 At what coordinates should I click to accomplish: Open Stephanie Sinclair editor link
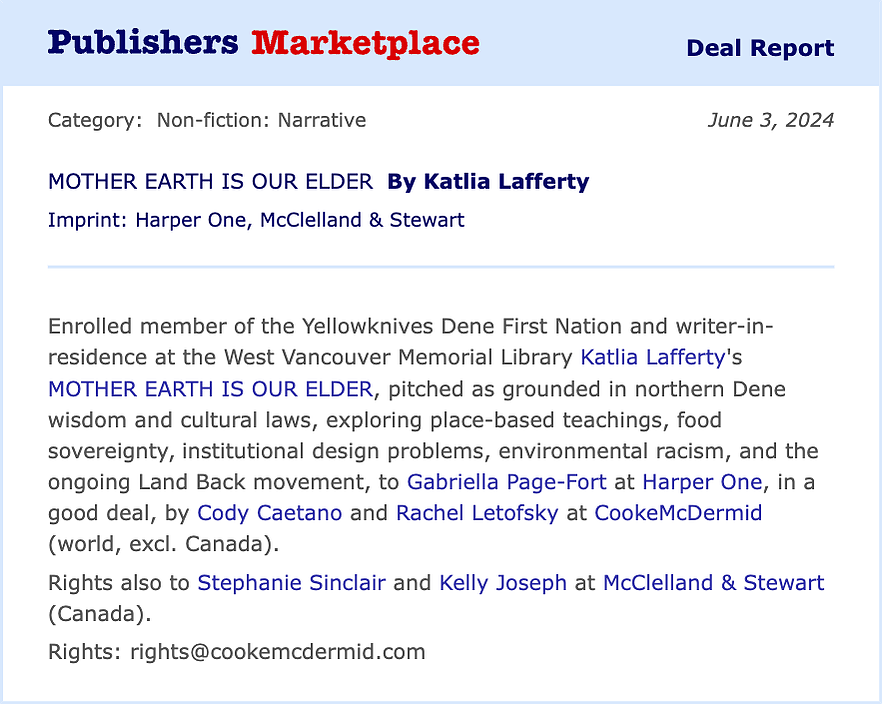pos(291,583)
